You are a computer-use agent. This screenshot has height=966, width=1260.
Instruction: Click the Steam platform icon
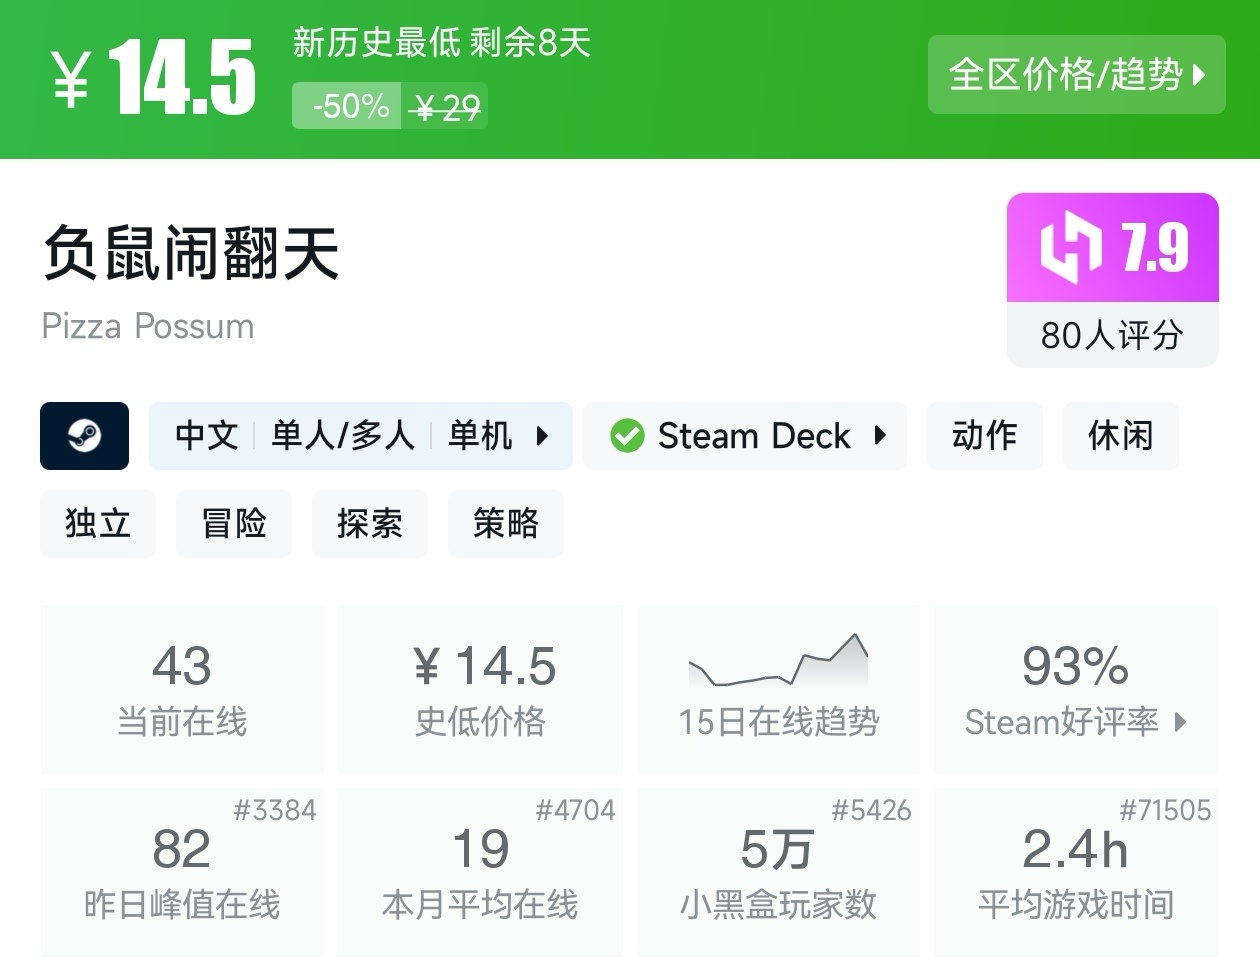click(x=84, y=436)
